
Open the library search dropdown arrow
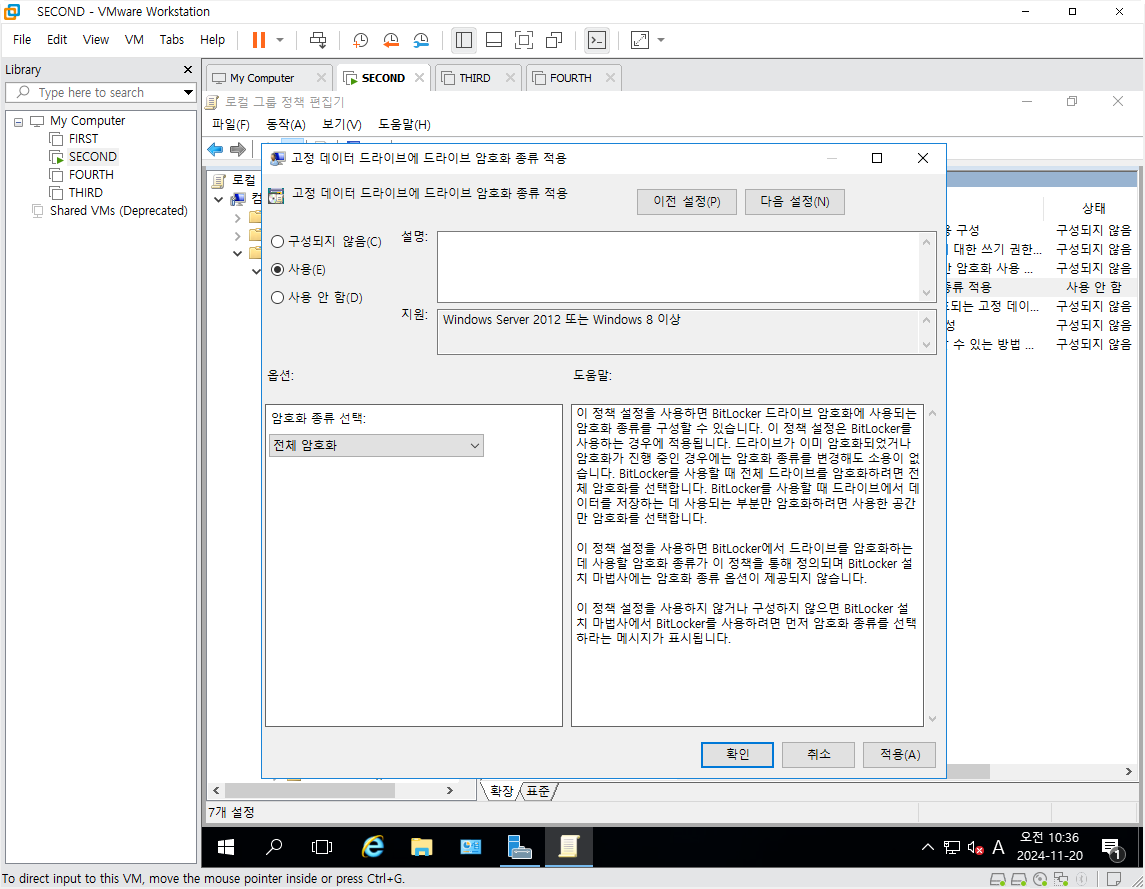click(x=188, y=93)
